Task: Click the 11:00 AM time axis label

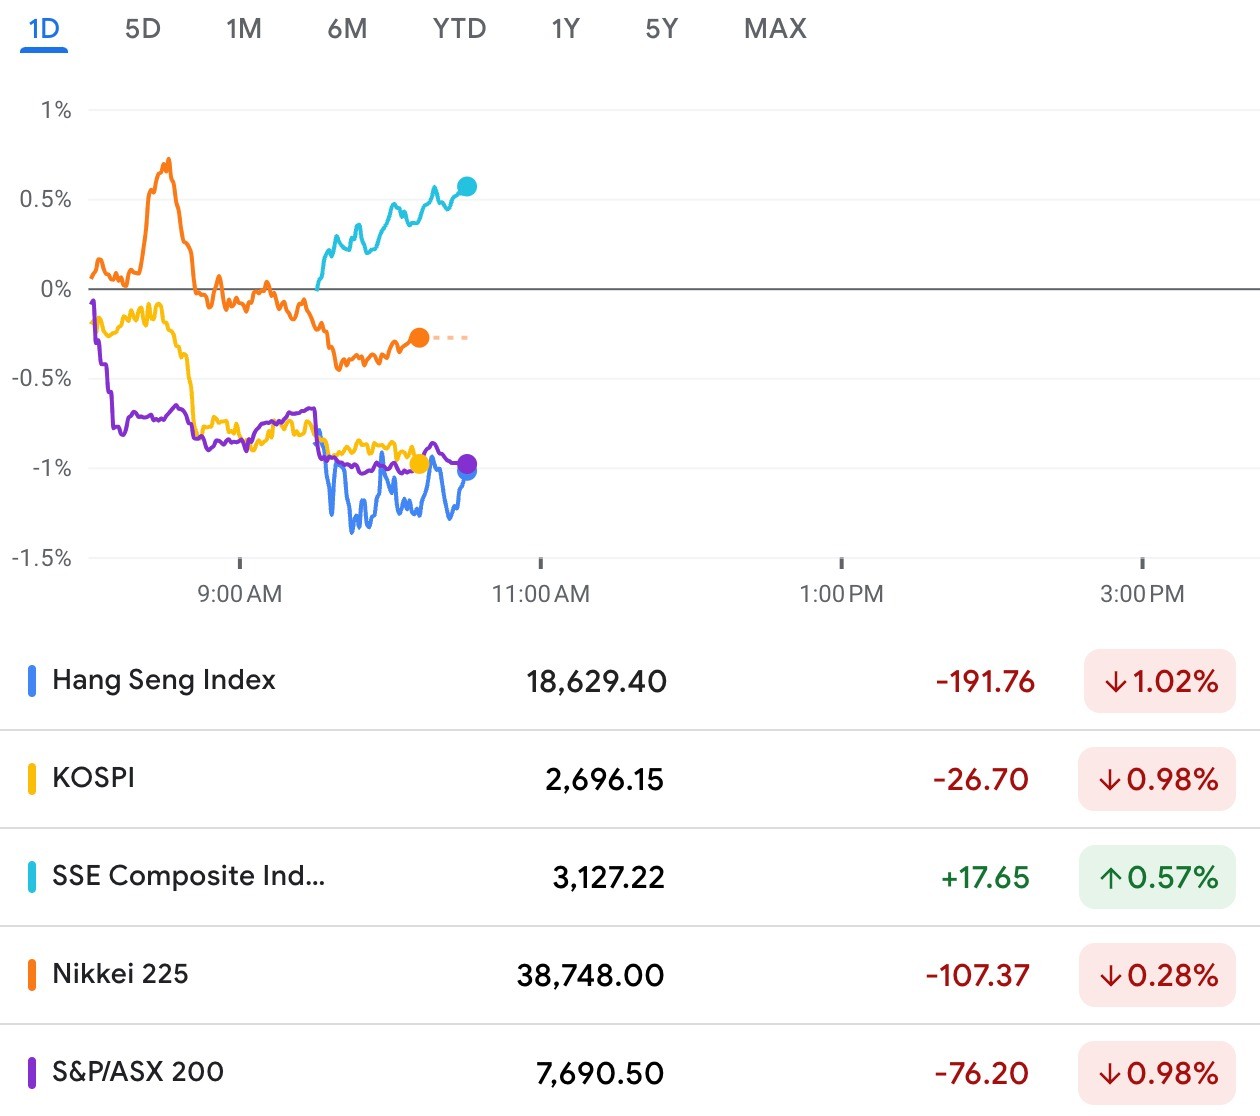Action: 541,594
